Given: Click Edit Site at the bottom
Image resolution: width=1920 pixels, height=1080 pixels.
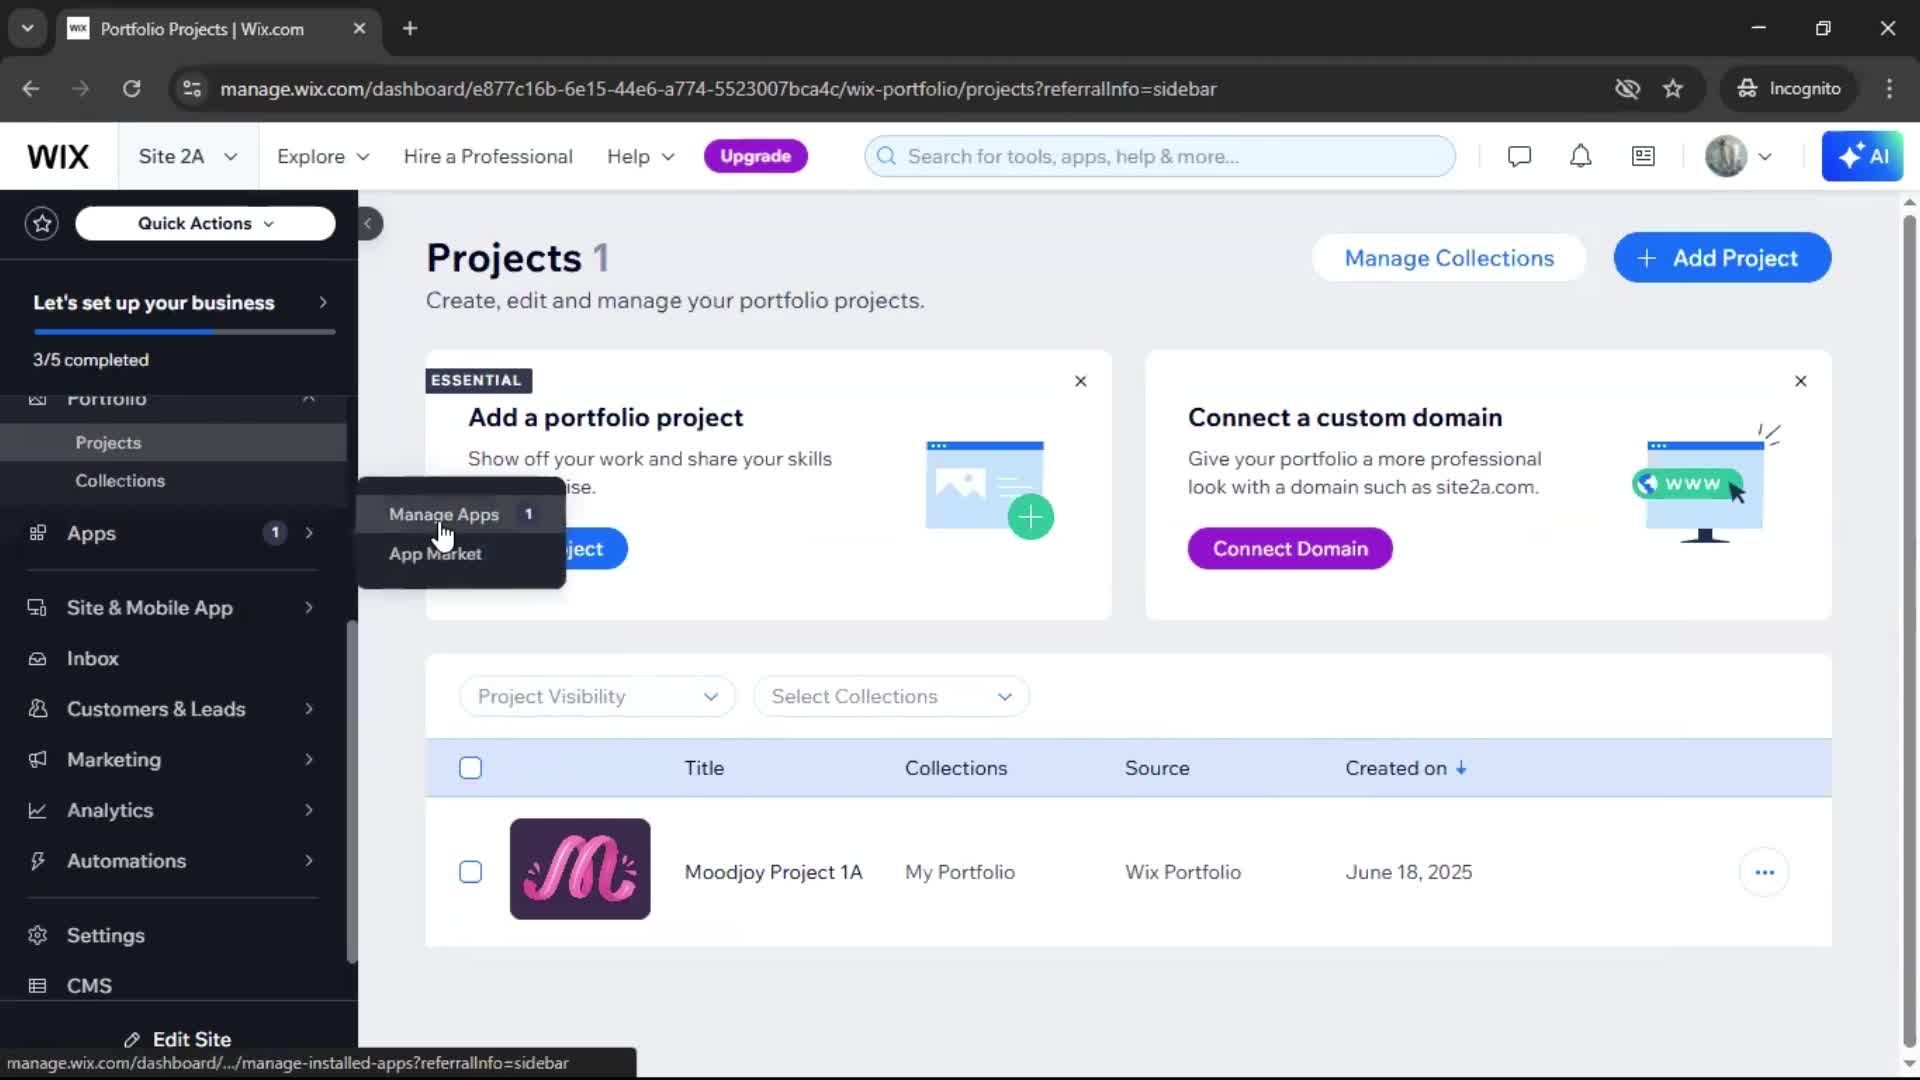Looking at the screenshot, I should tap(178, 1040).
